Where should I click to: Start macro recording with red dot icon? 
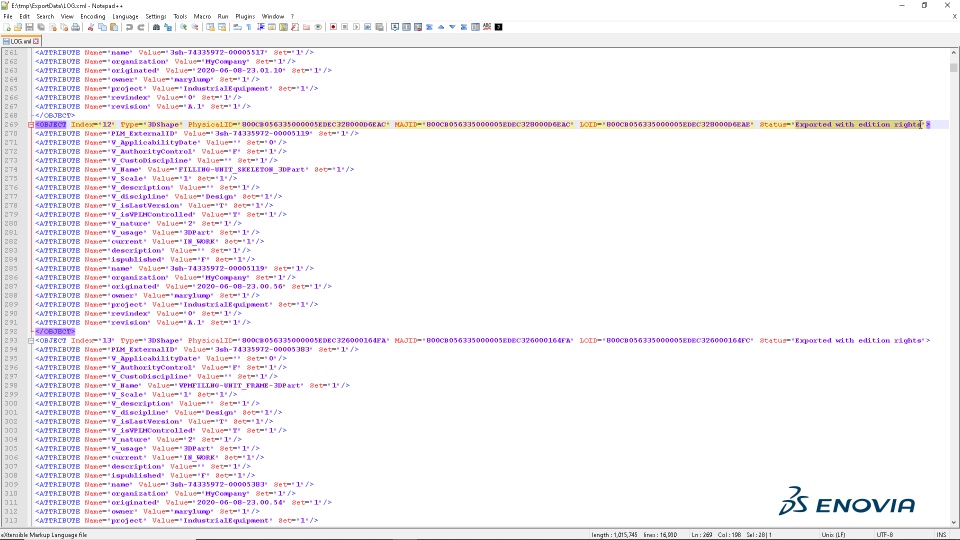[x=333, y=27]
